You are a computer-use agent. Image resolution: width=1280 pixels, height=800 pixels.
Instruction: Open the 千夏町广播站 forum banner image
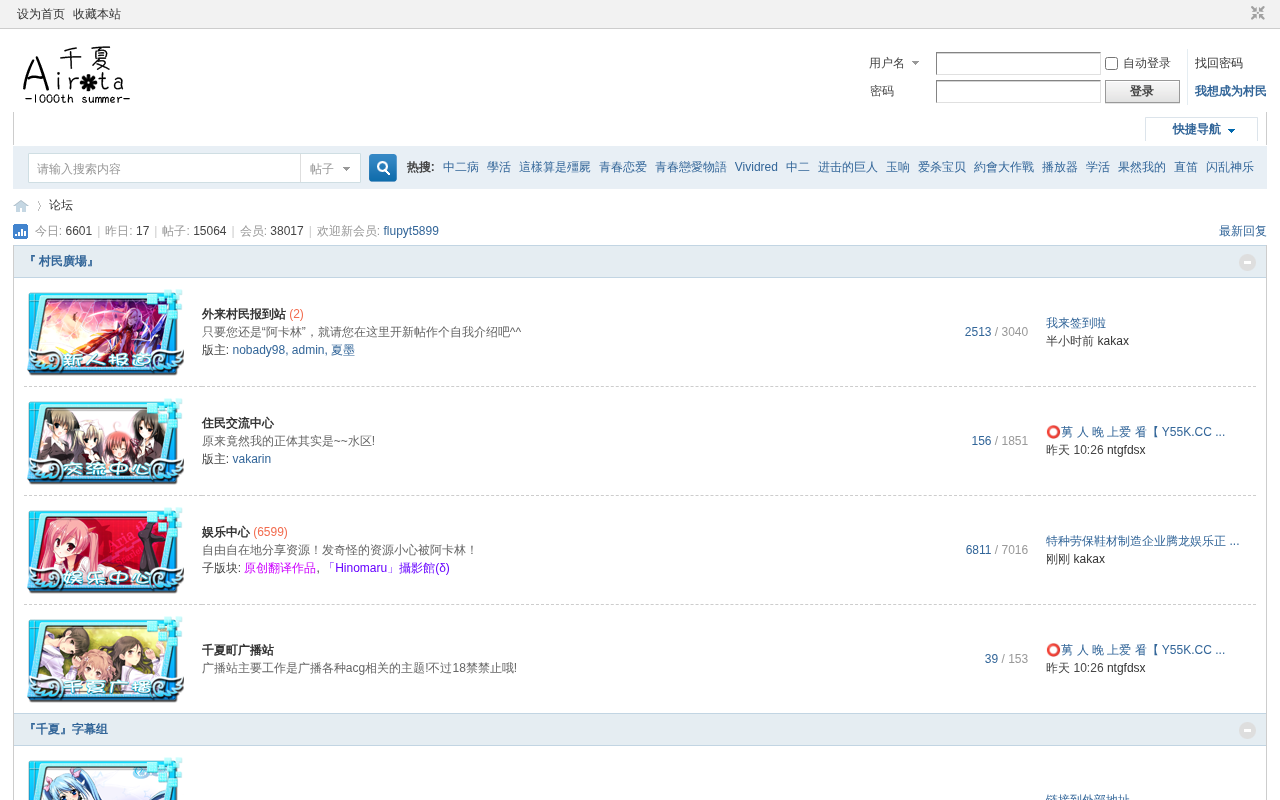(105, 660)
